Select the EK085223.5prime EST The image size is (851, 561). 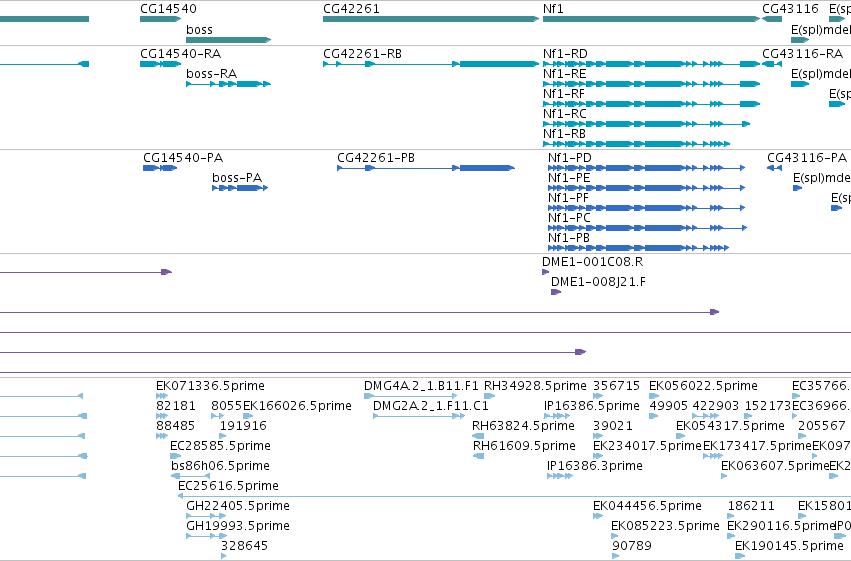[615, 537]
